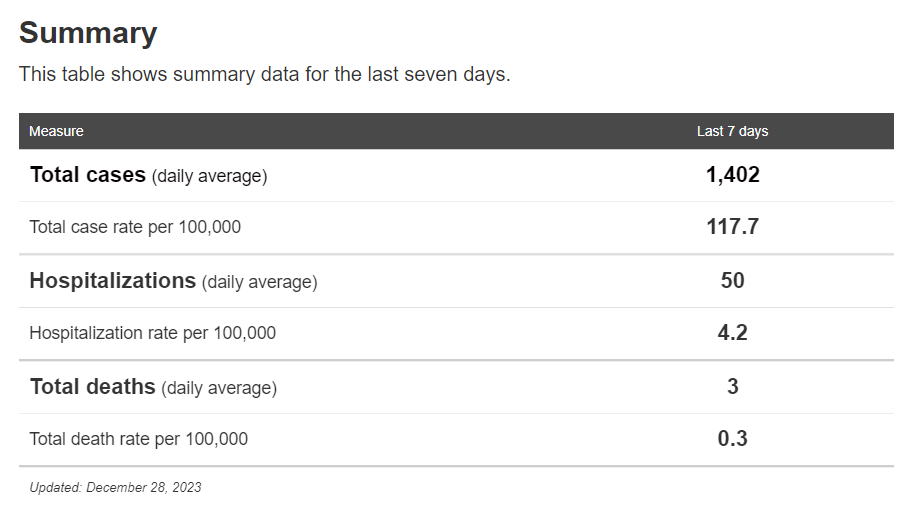Select the hospitalizations value of 50

coord(732,281)
